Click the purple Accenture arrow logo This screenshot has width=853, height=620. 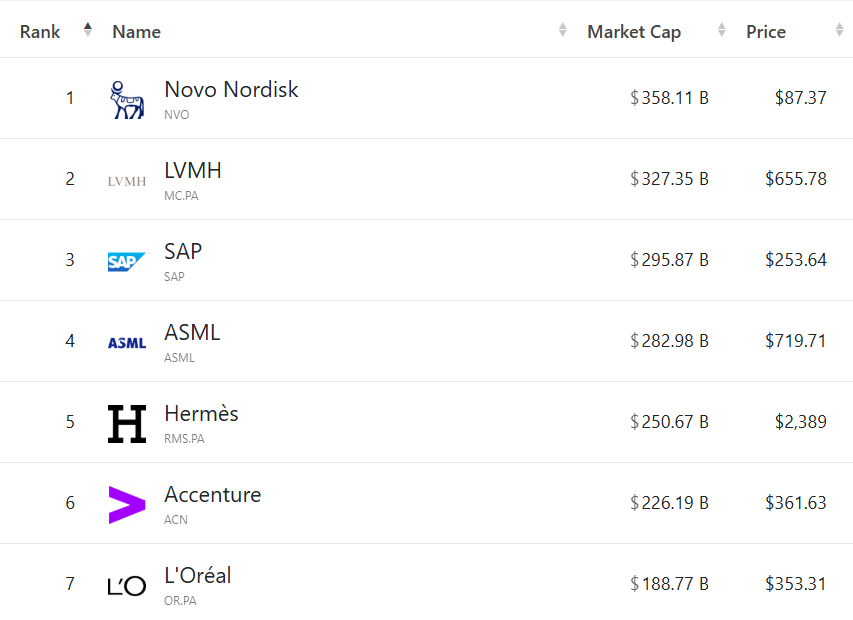coord(127,504)
